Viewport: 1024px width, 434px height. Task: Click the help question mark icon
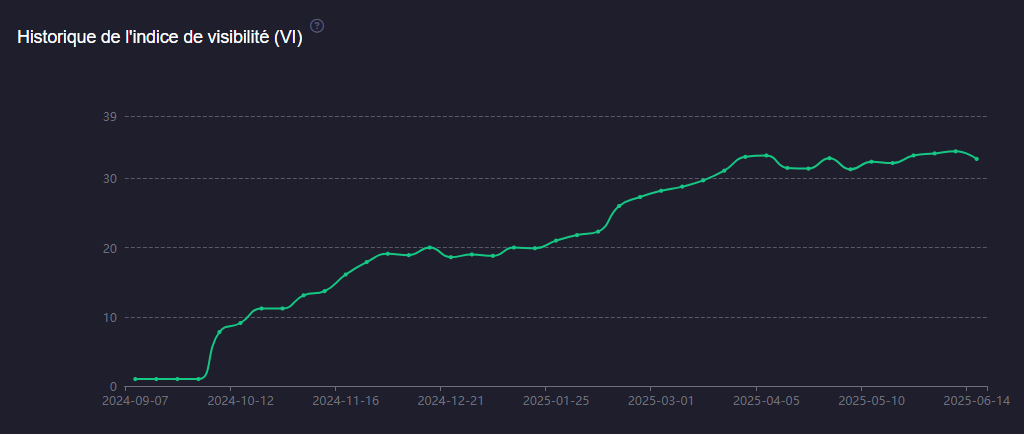[x=317, y=25]
